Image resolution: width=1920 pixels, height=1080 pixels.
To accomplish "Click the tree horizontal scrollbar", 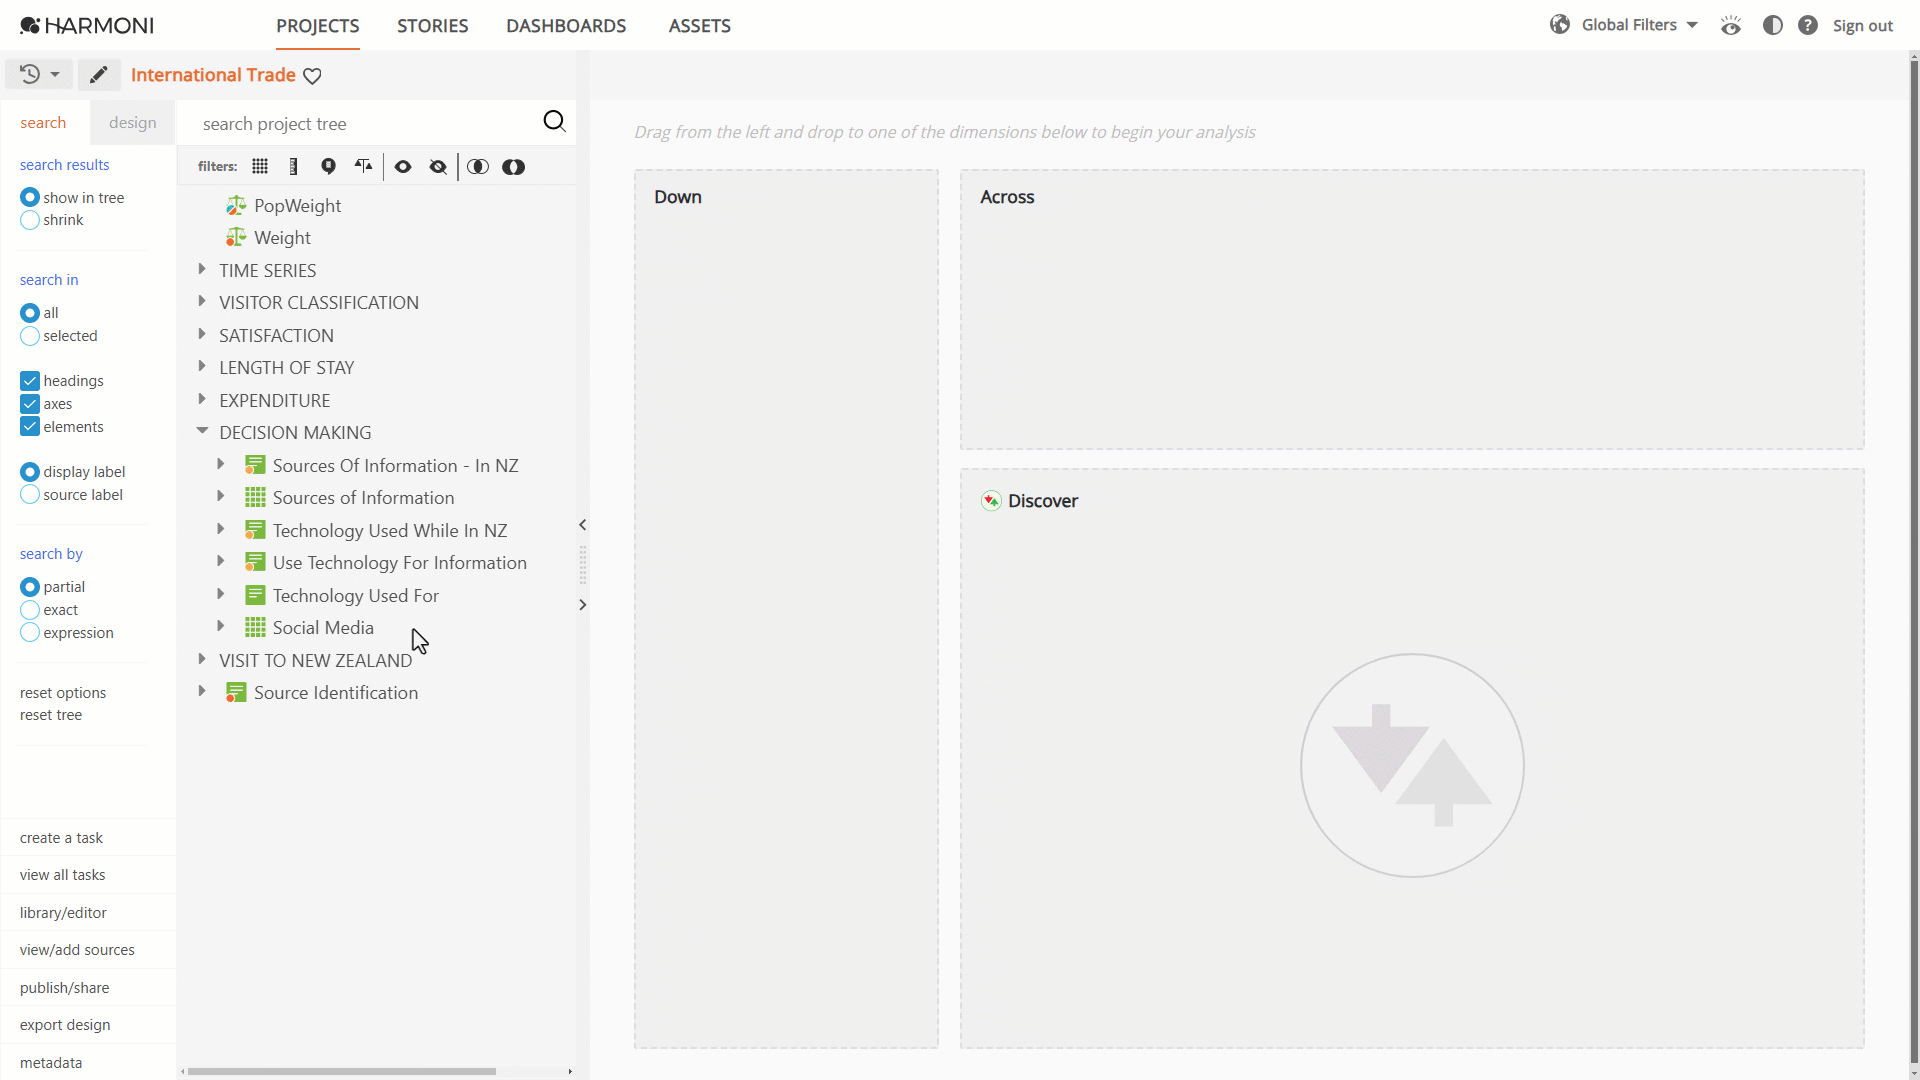I will coord(342,1071).
